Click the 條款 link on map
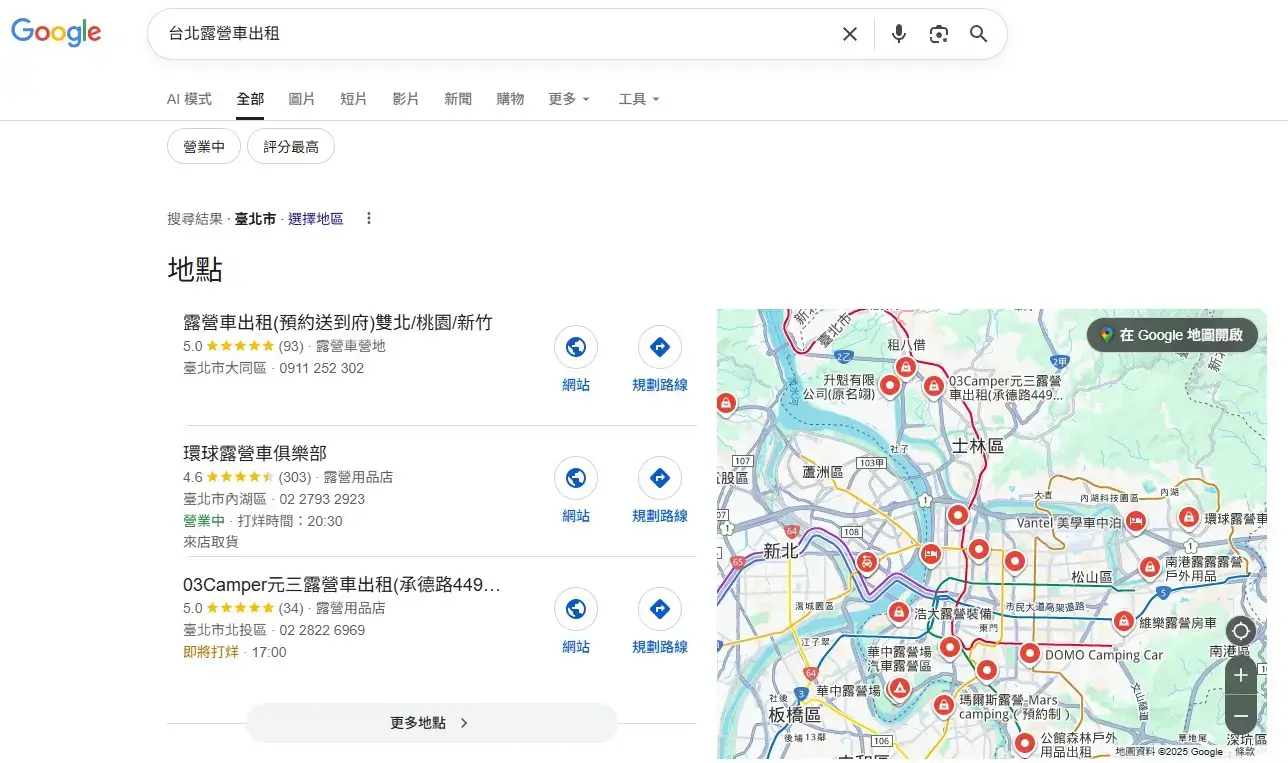 (1245, 752)
